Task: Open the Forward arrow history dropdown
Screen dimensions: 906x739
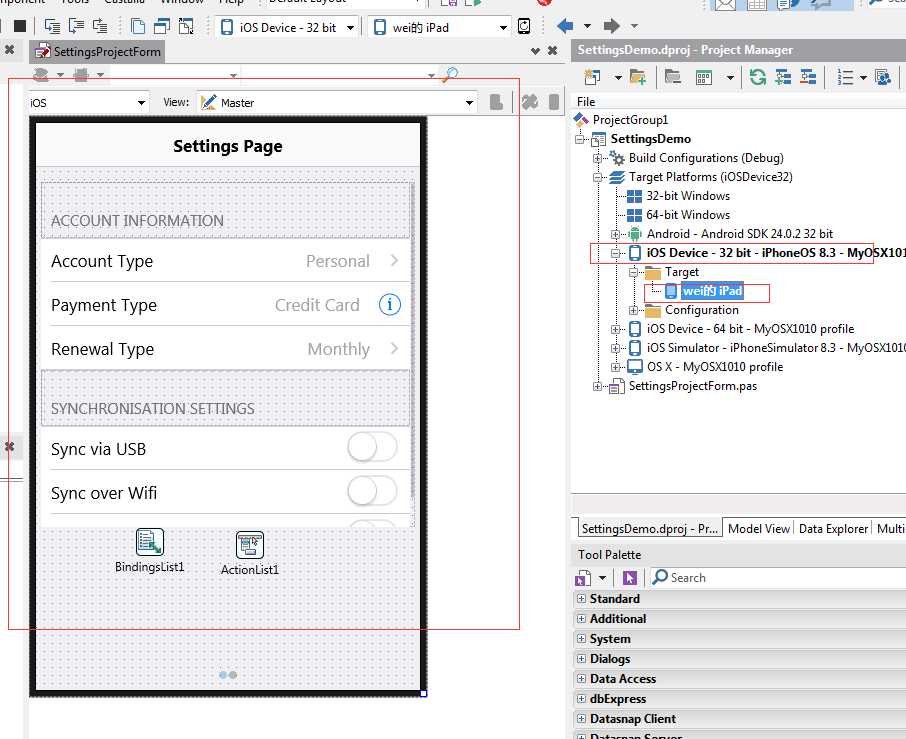Action: 634,26
